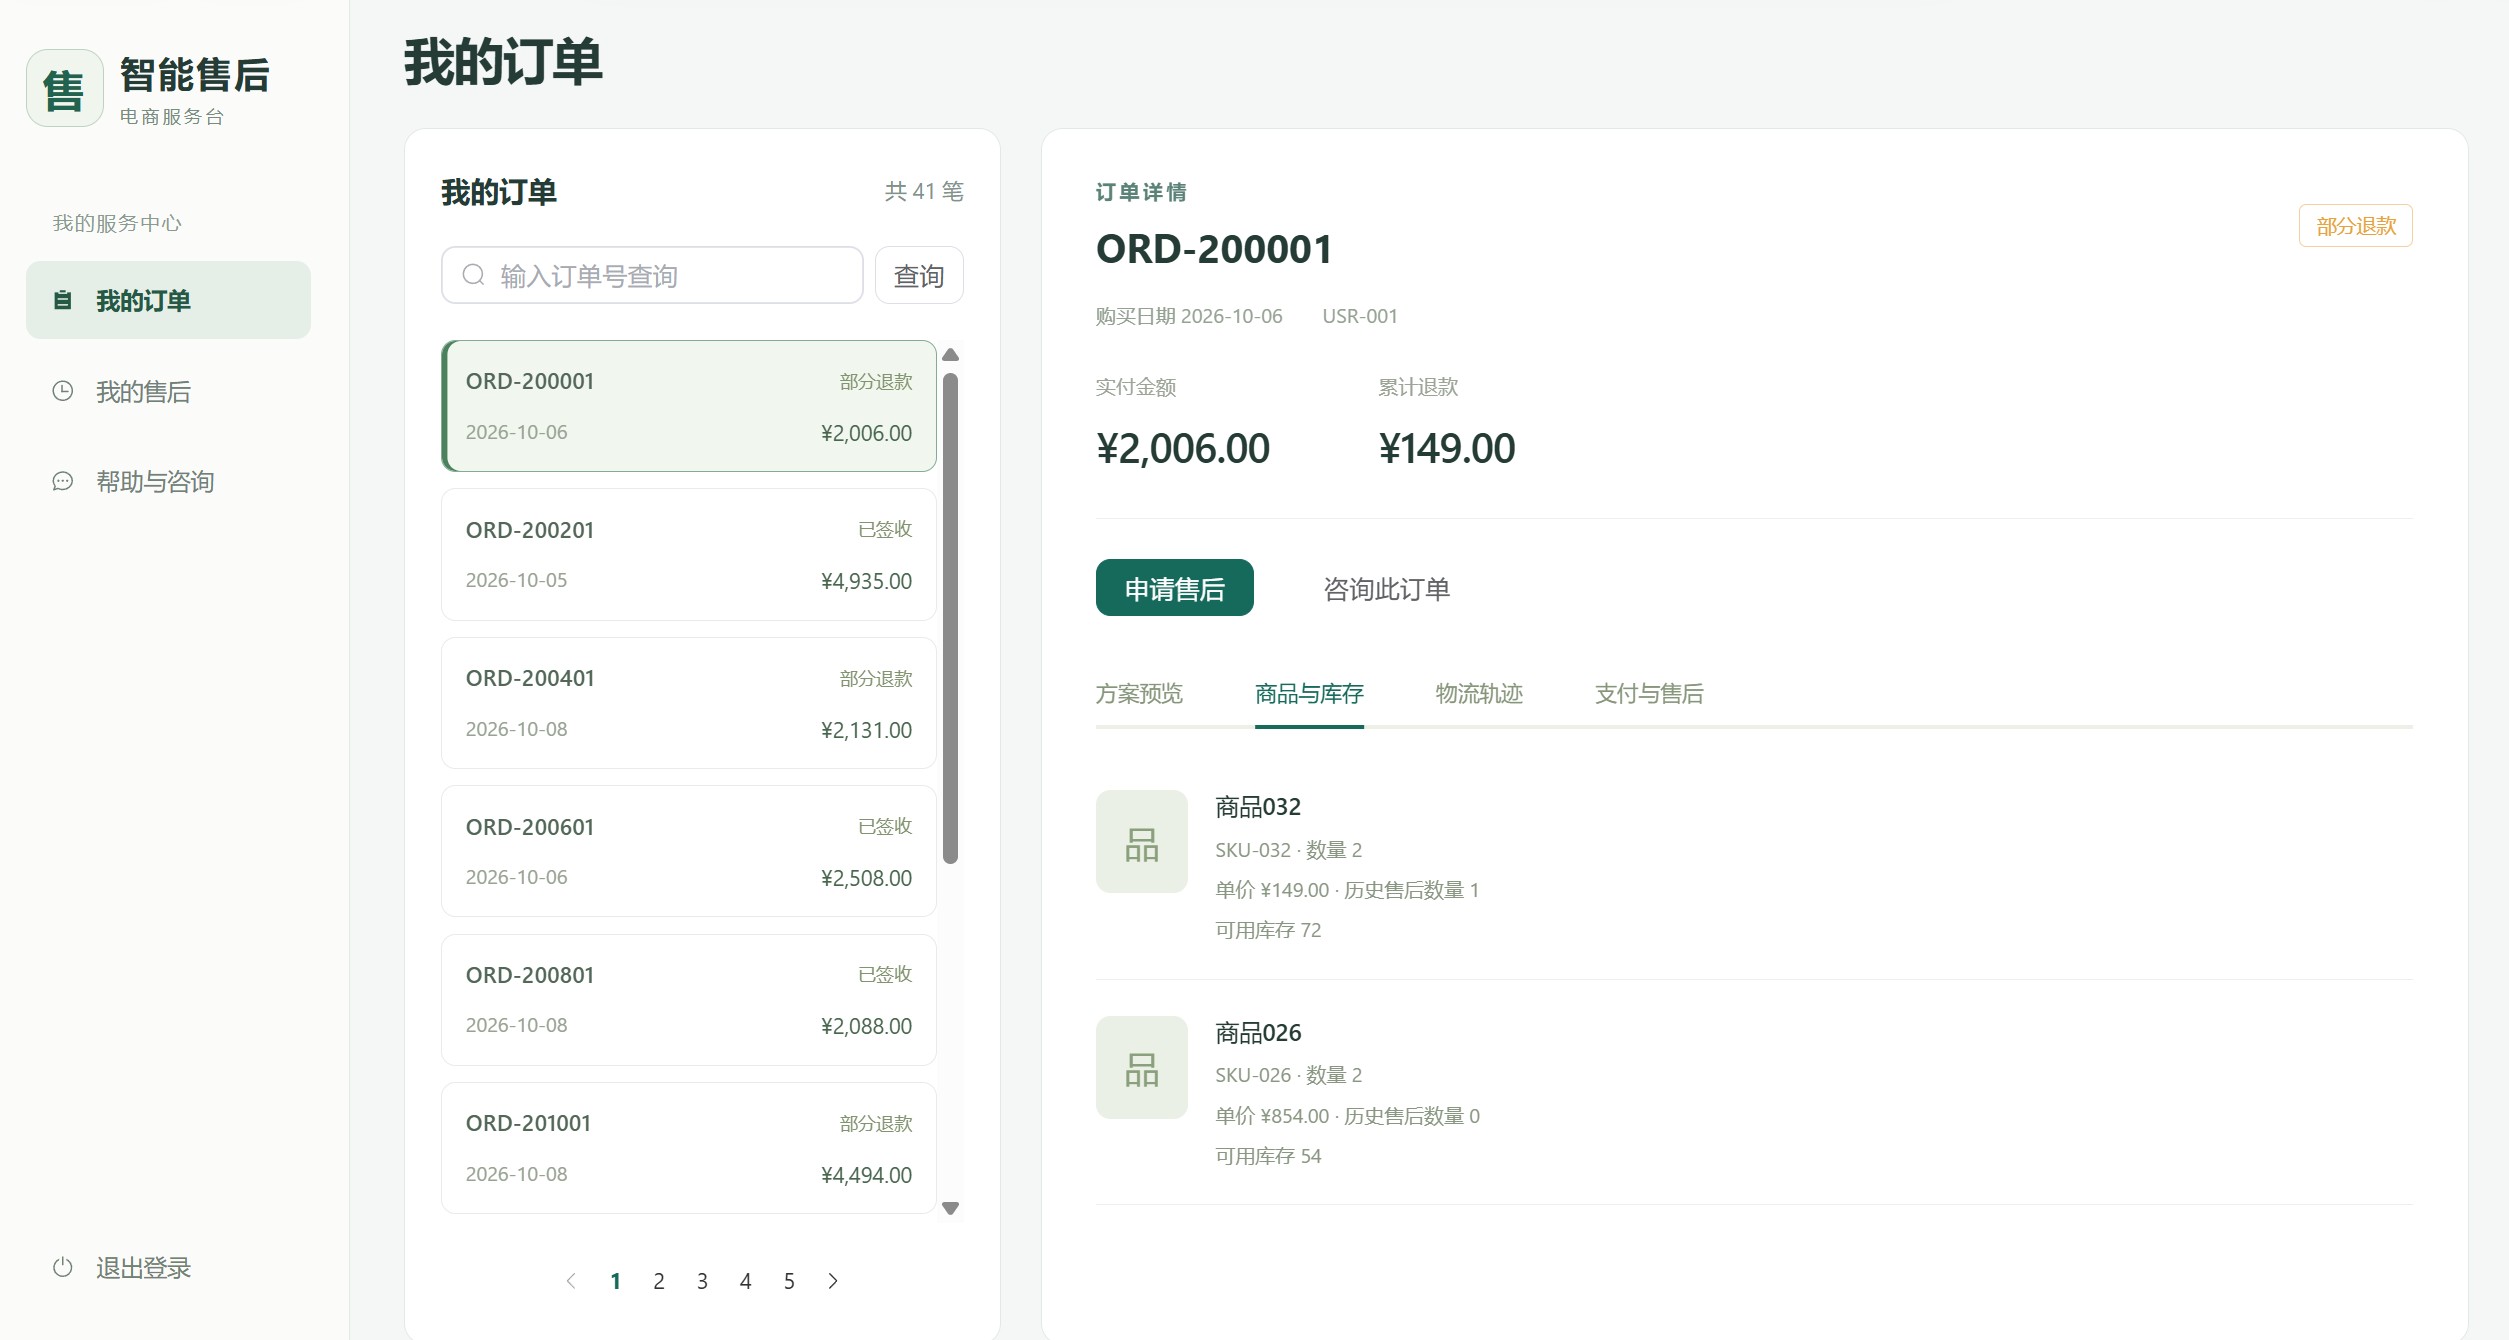Click the 我的订单 page title
This screenshot has height=1340, width=2509.
[x=503, y=62]
